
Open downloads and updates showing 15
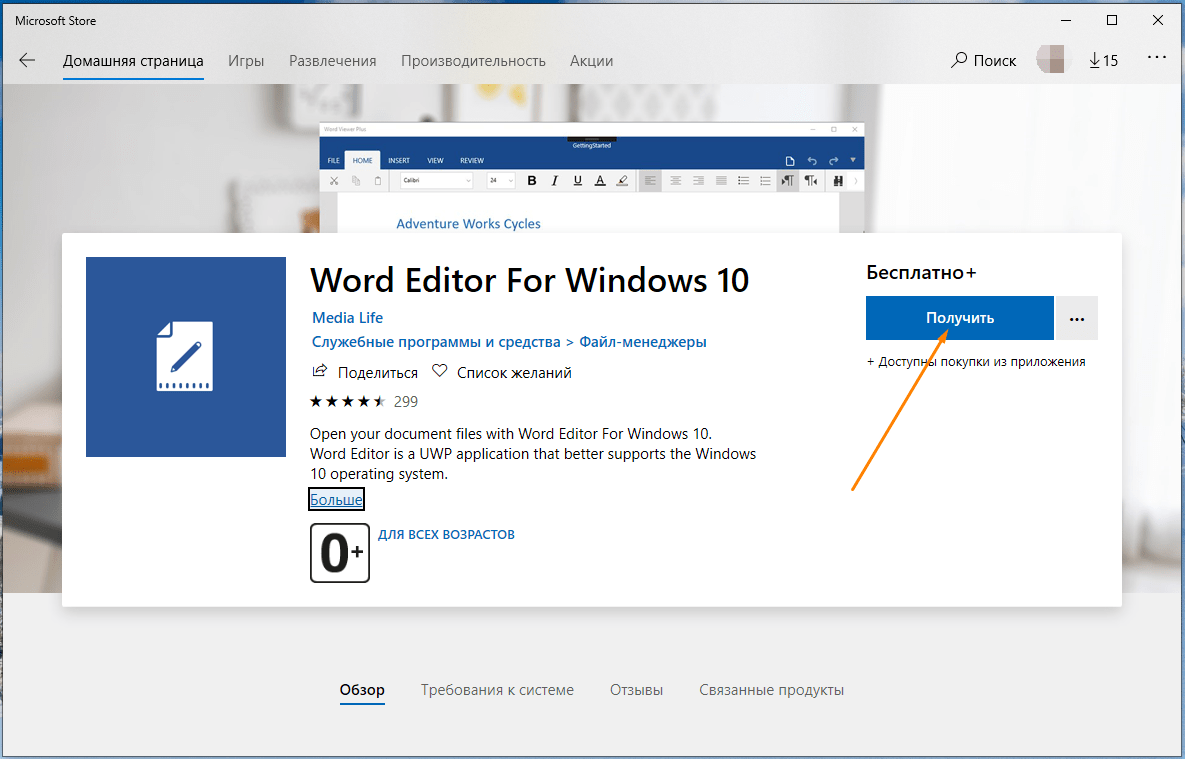(1103, 60)
